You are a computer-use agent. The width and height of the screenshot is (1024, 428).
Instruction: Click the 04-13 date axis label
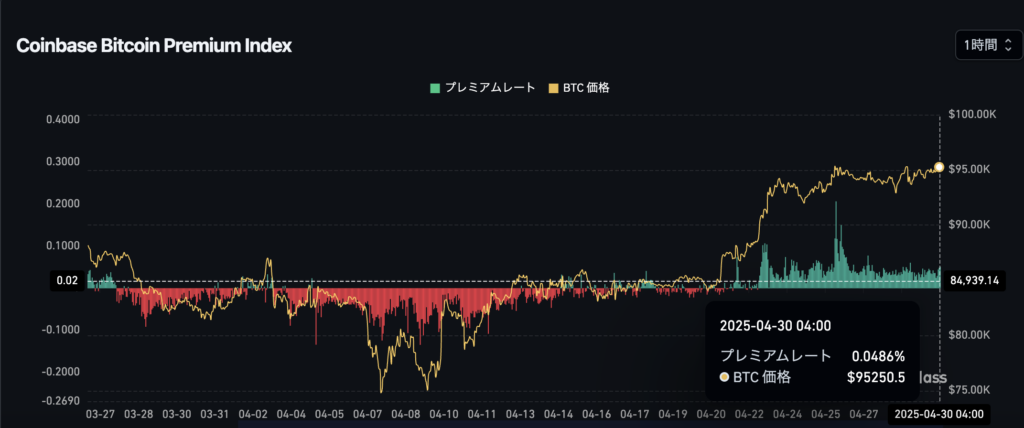[520, 414]
